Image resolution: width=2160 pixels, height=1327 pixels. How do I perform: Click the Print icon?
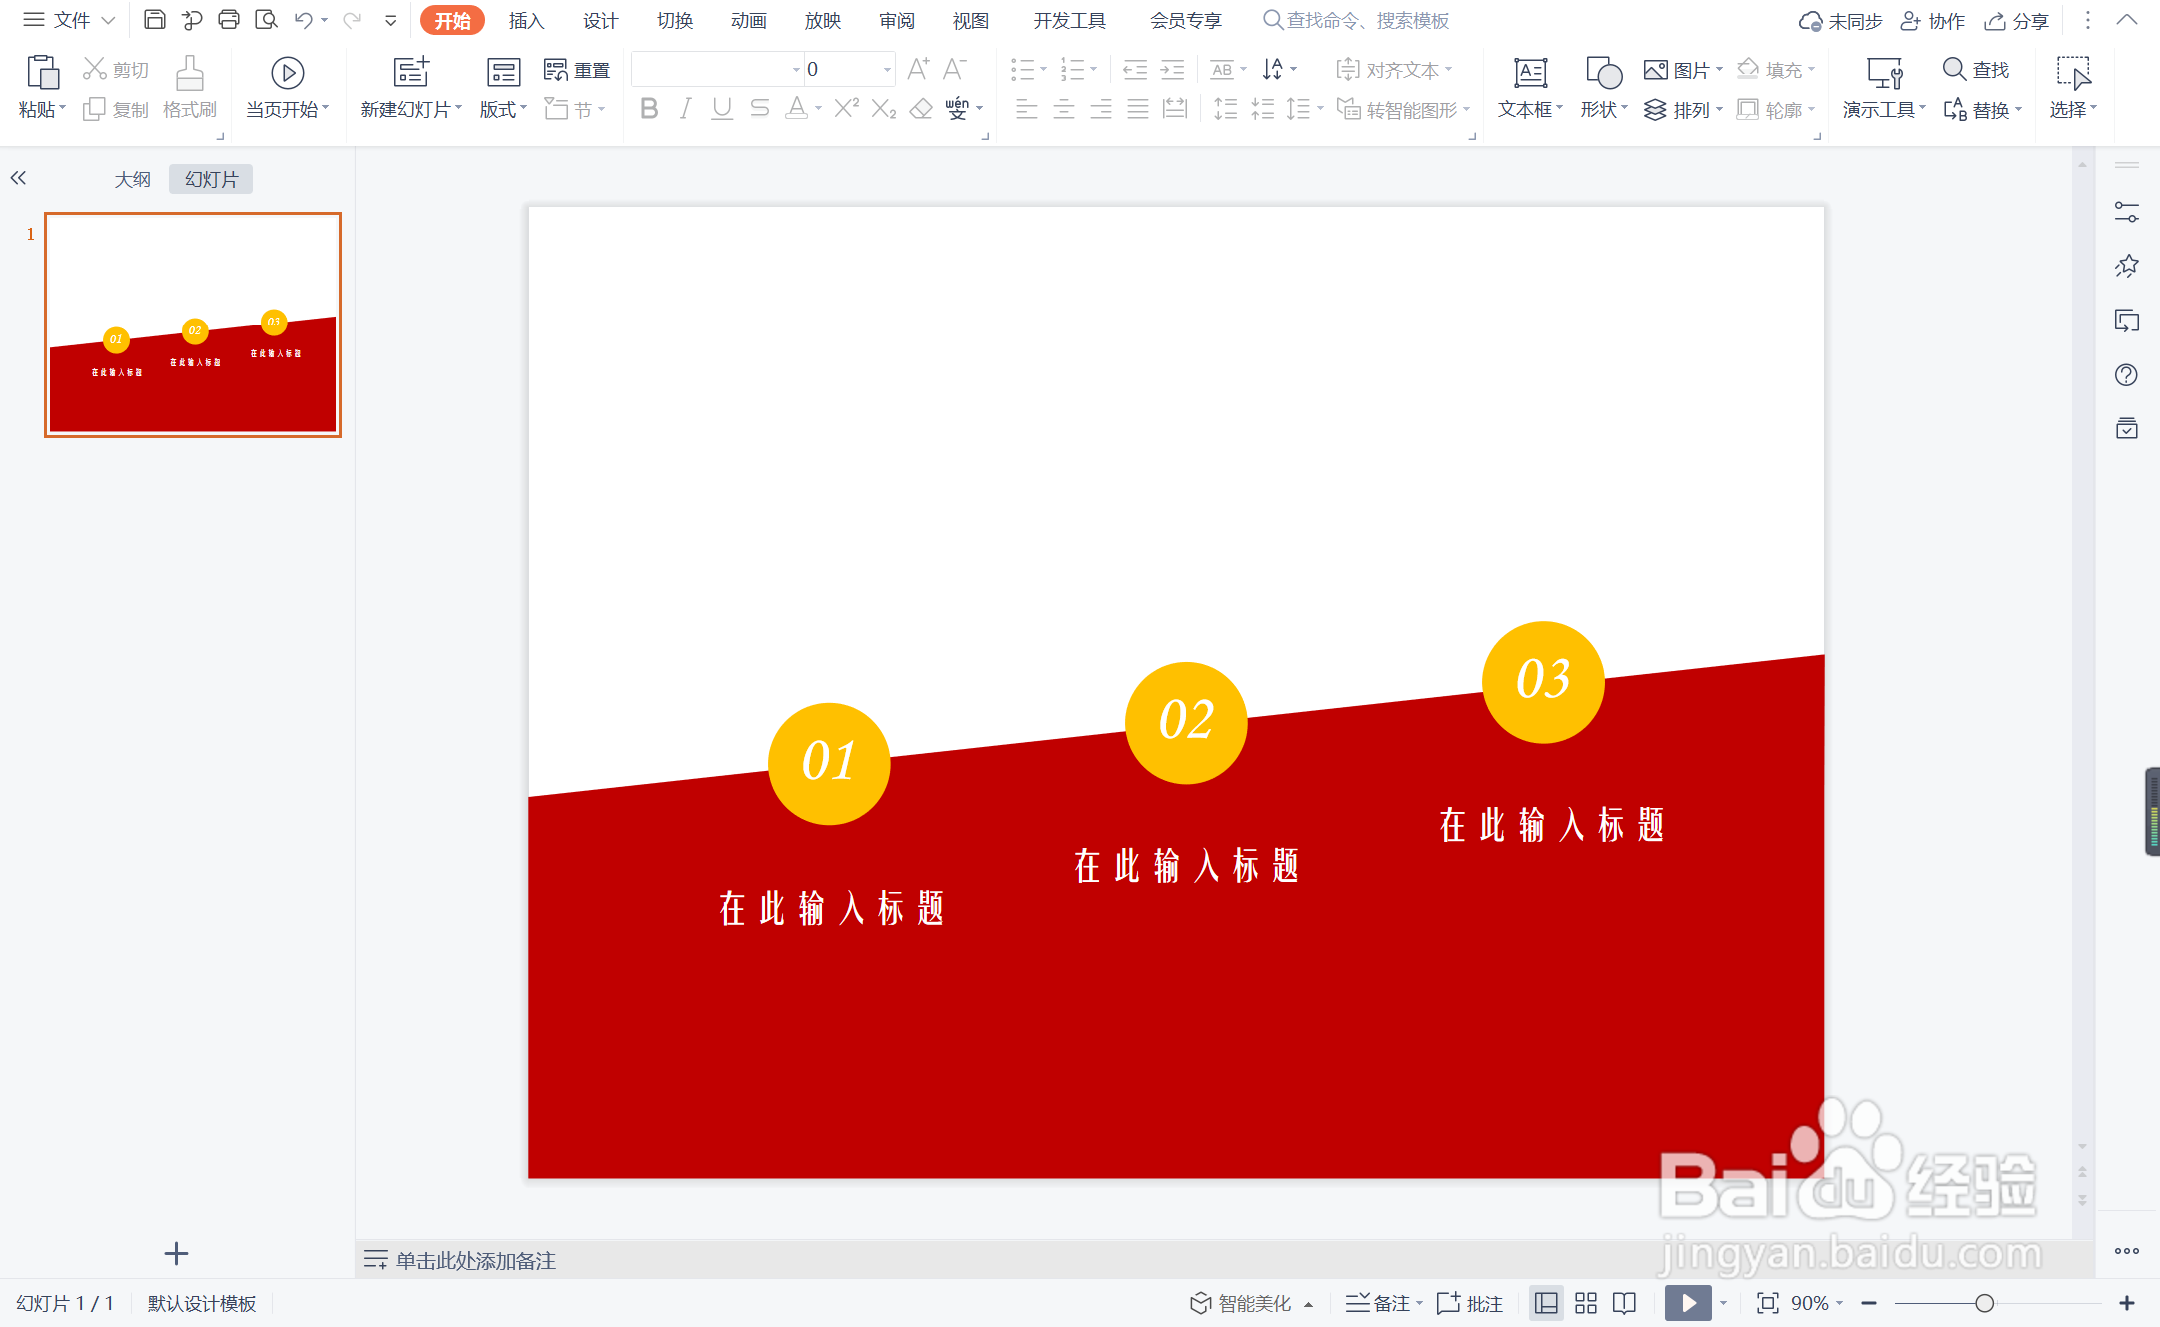[229, 20]
